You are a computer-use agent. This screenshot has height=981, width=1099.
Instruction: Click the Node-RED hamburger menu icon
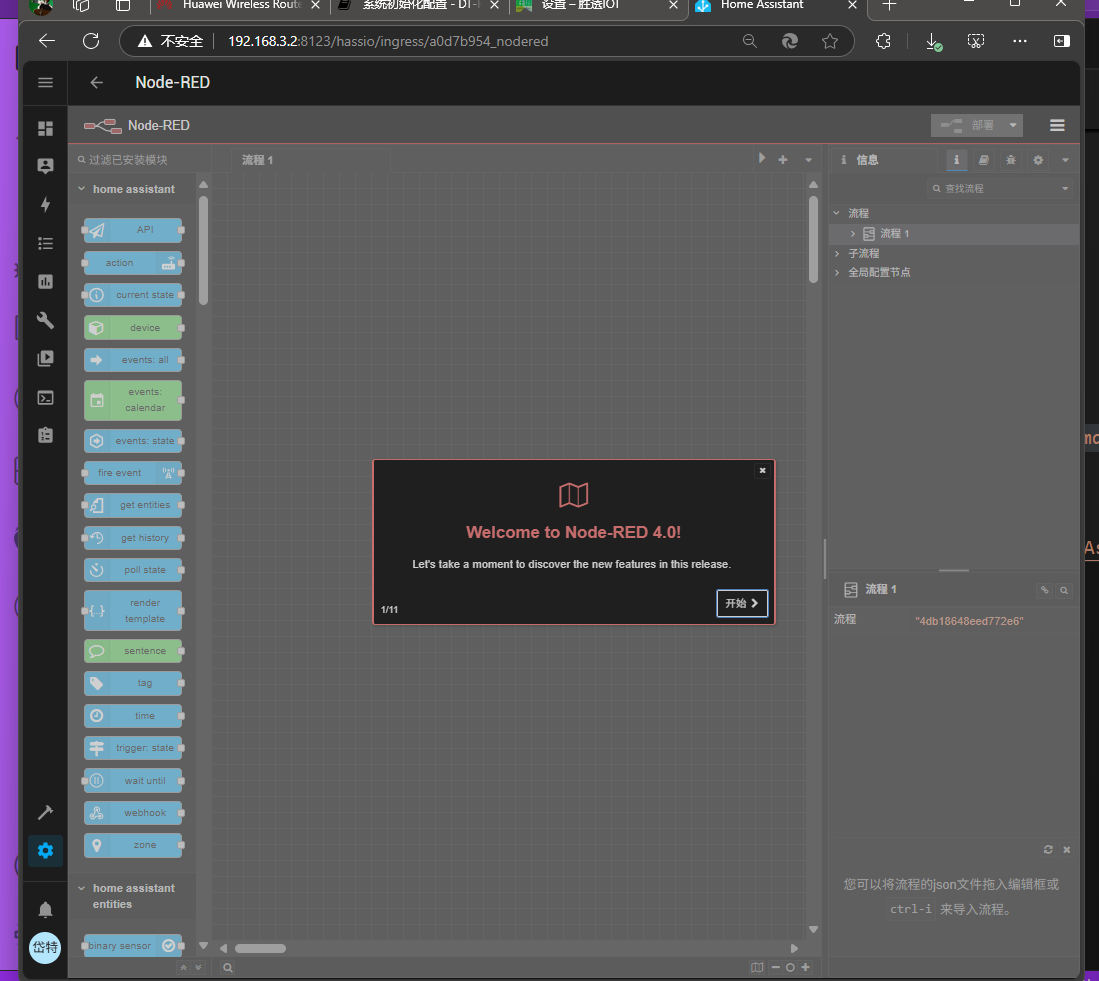[x=1057, y=125]
